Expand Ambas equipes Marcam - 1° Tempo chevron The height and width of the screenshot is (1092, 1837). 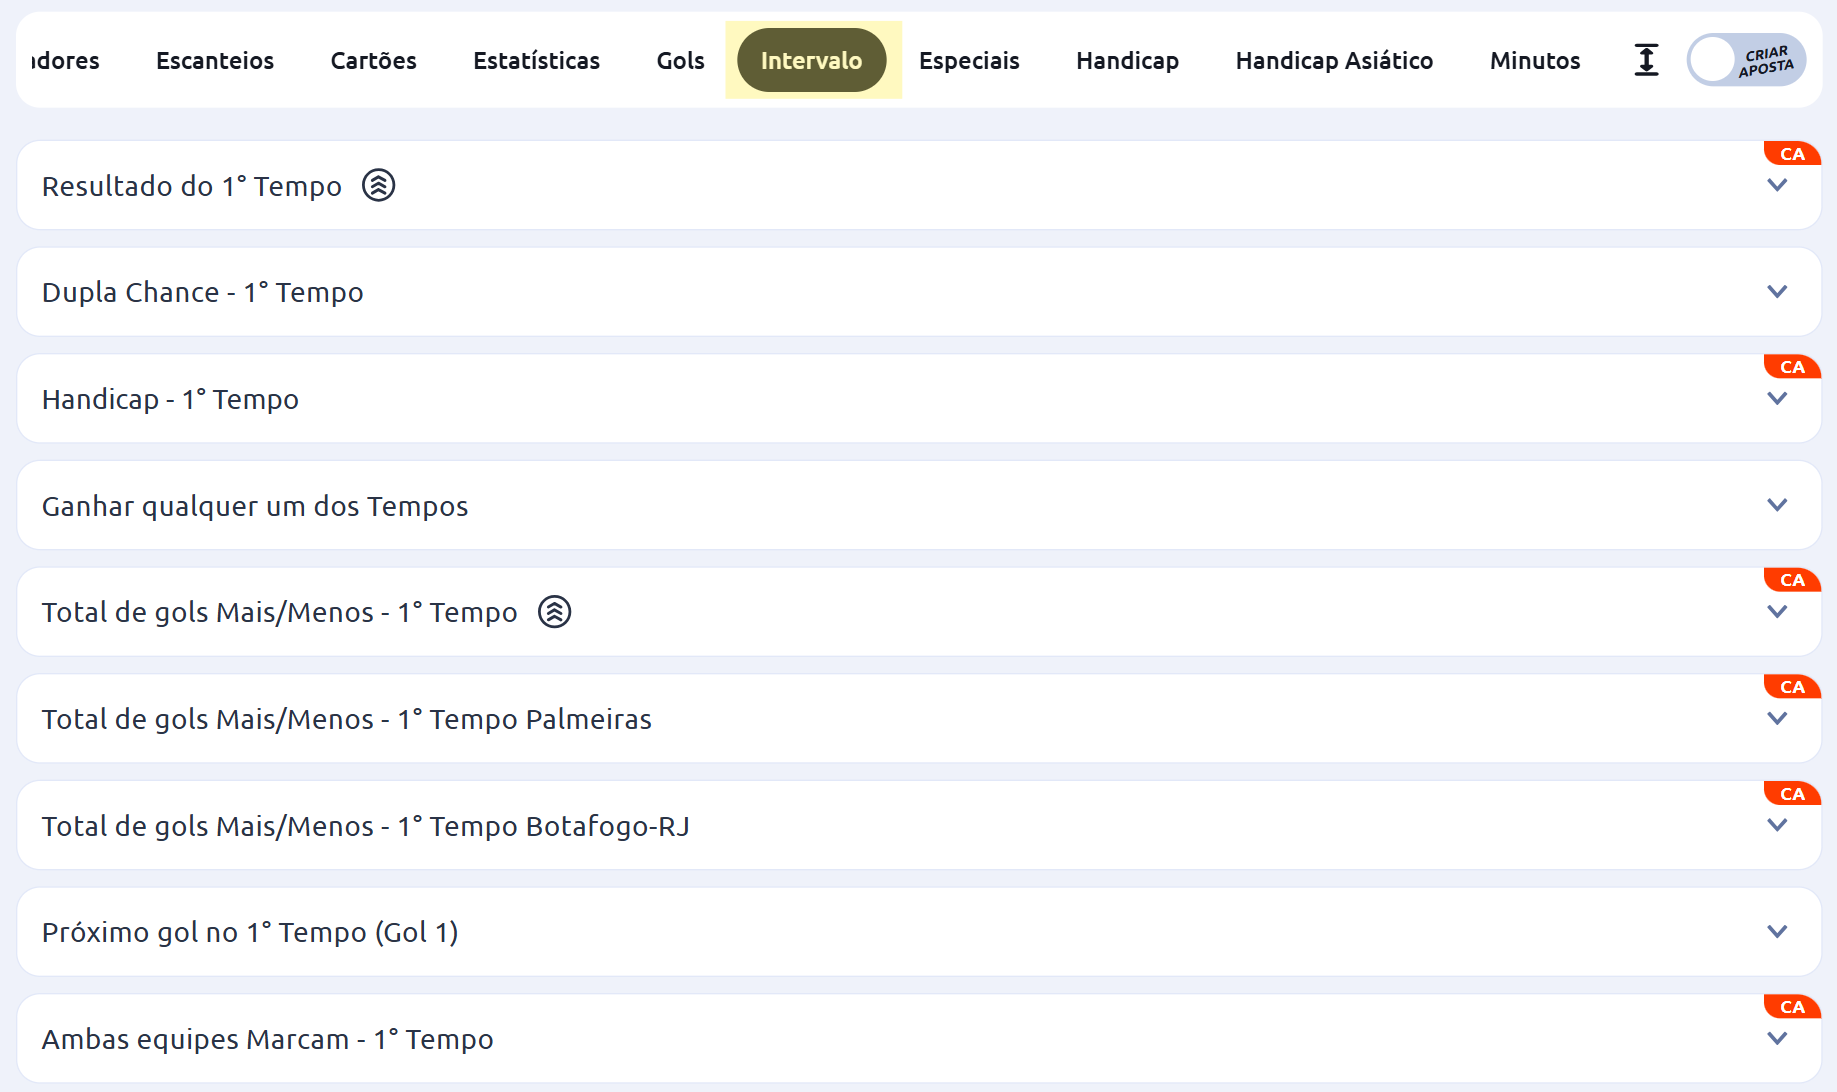[1777, 1038]
